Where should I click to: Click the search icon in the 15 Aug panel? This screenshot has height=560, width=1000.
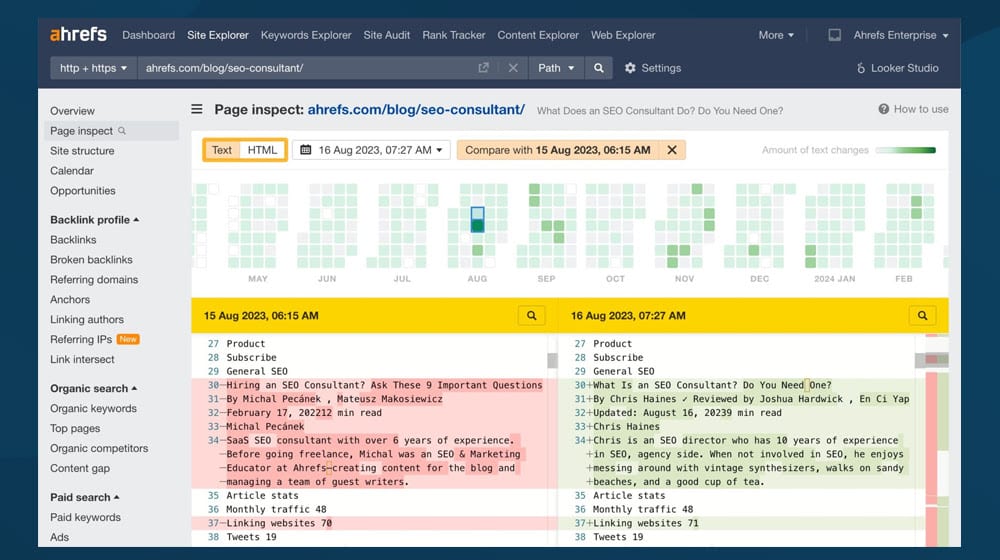point(532,315)
